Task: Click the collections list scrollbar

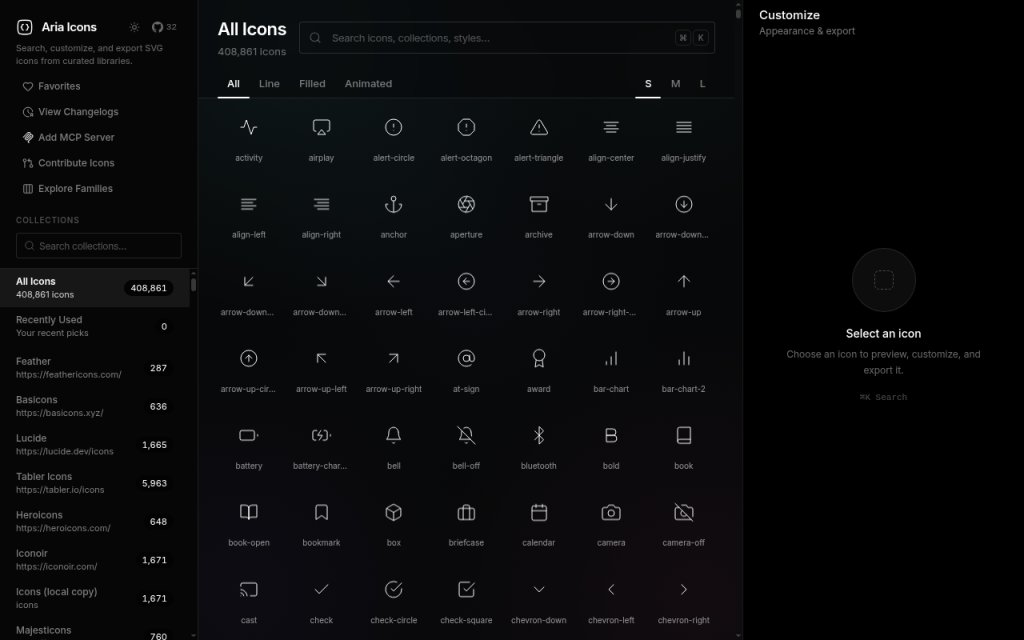Action: (x=193, y=285)
